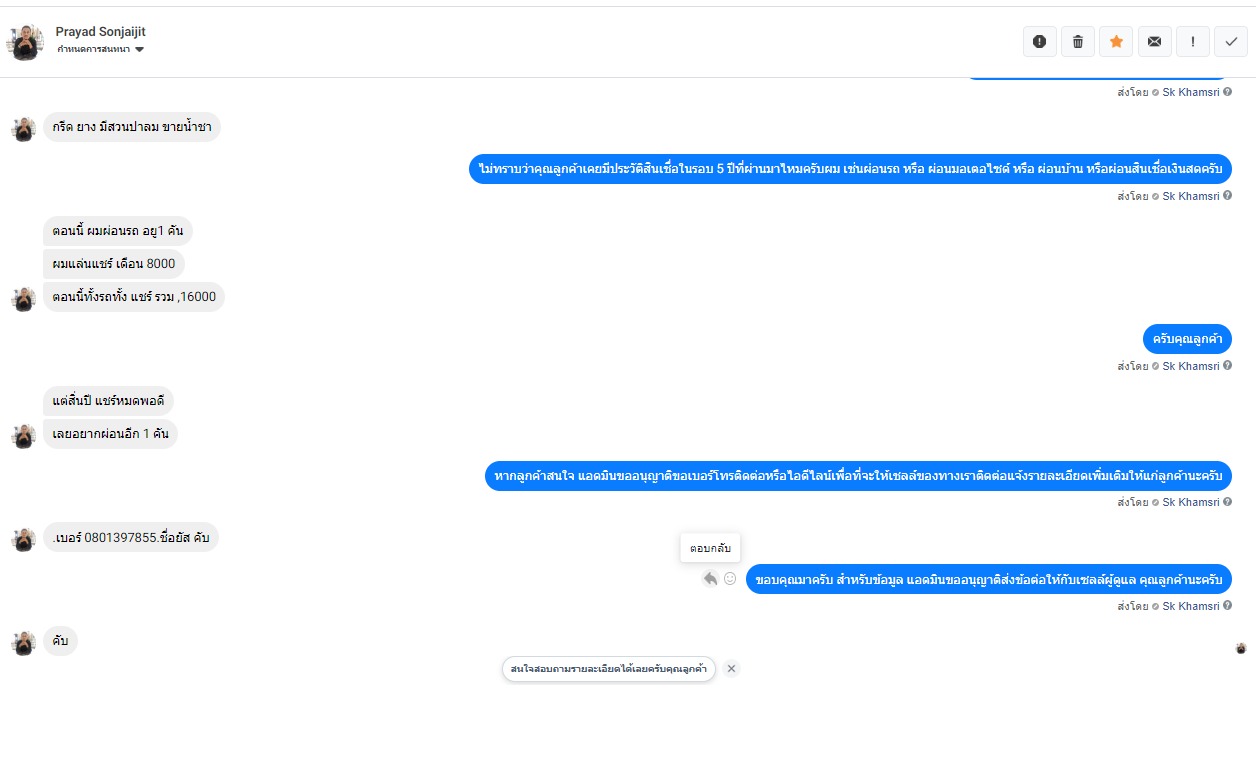This screenshot has height=765, width=1256.
Task: Click the customer message เลยอยากผ่อนอีก 1 คัน
Action: [x=110, y=434]
